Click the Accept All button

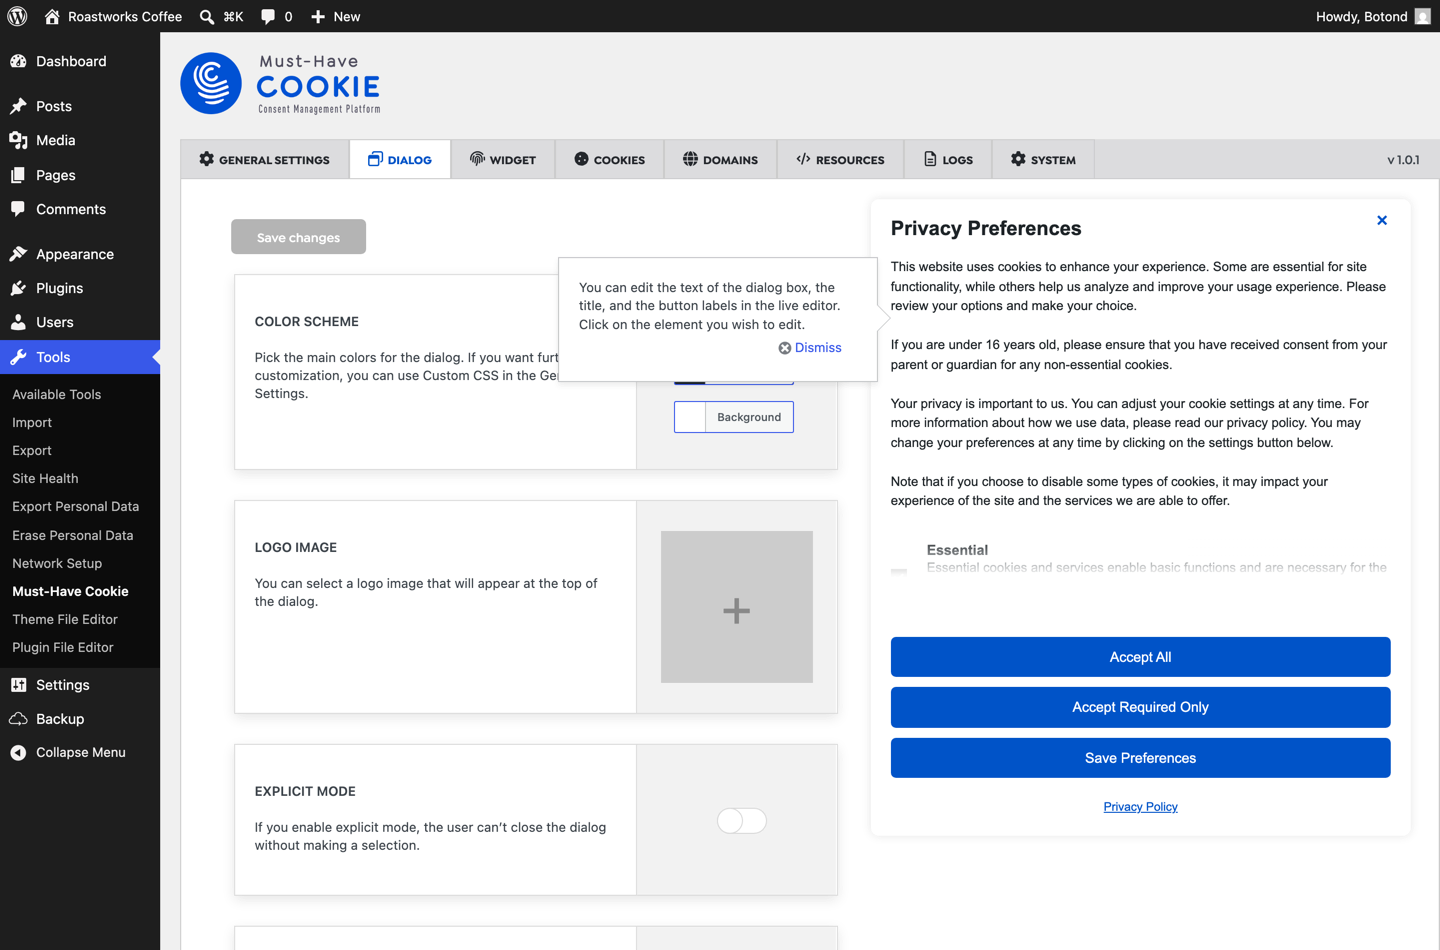pyautogui.click(x=1140, y=657)
